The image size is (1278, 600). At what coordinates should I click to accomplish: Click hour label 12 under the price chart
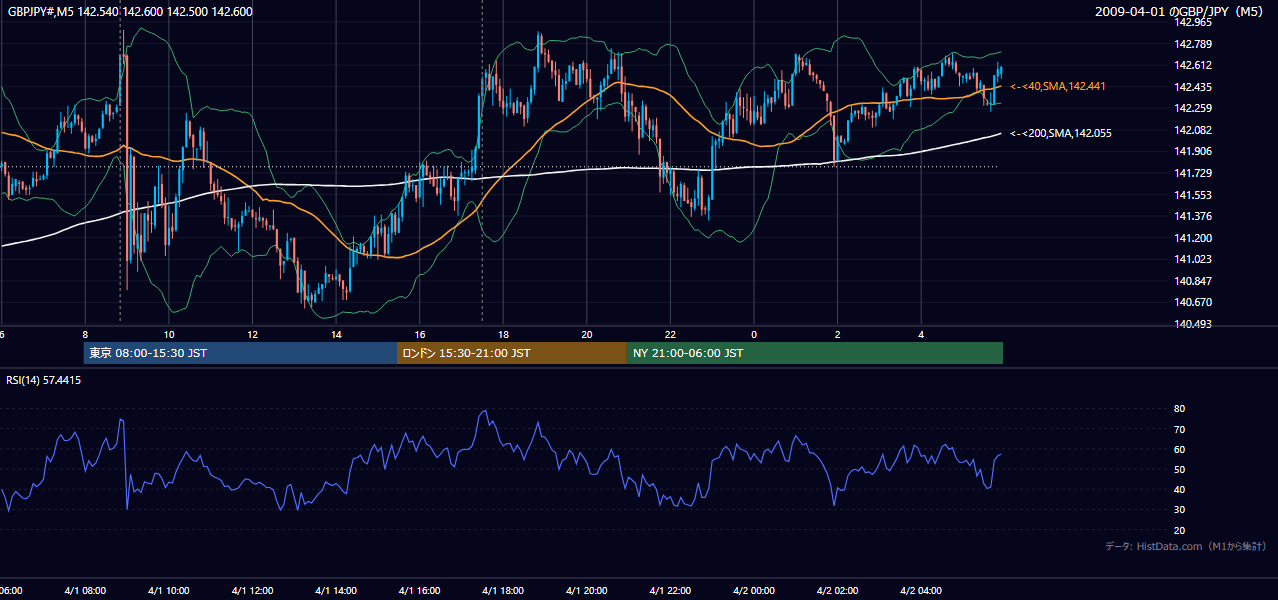(252, 335)
